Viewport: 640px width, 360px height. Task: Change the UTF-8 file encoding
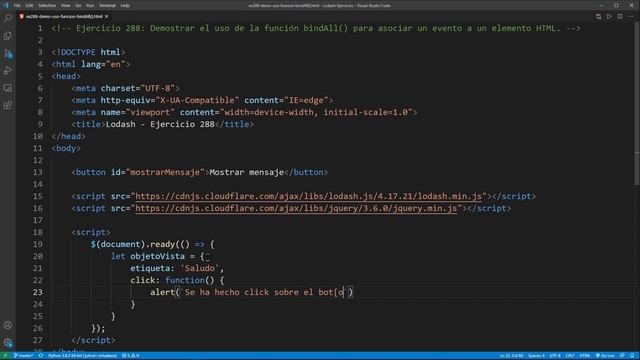click(x=555, y=356)
